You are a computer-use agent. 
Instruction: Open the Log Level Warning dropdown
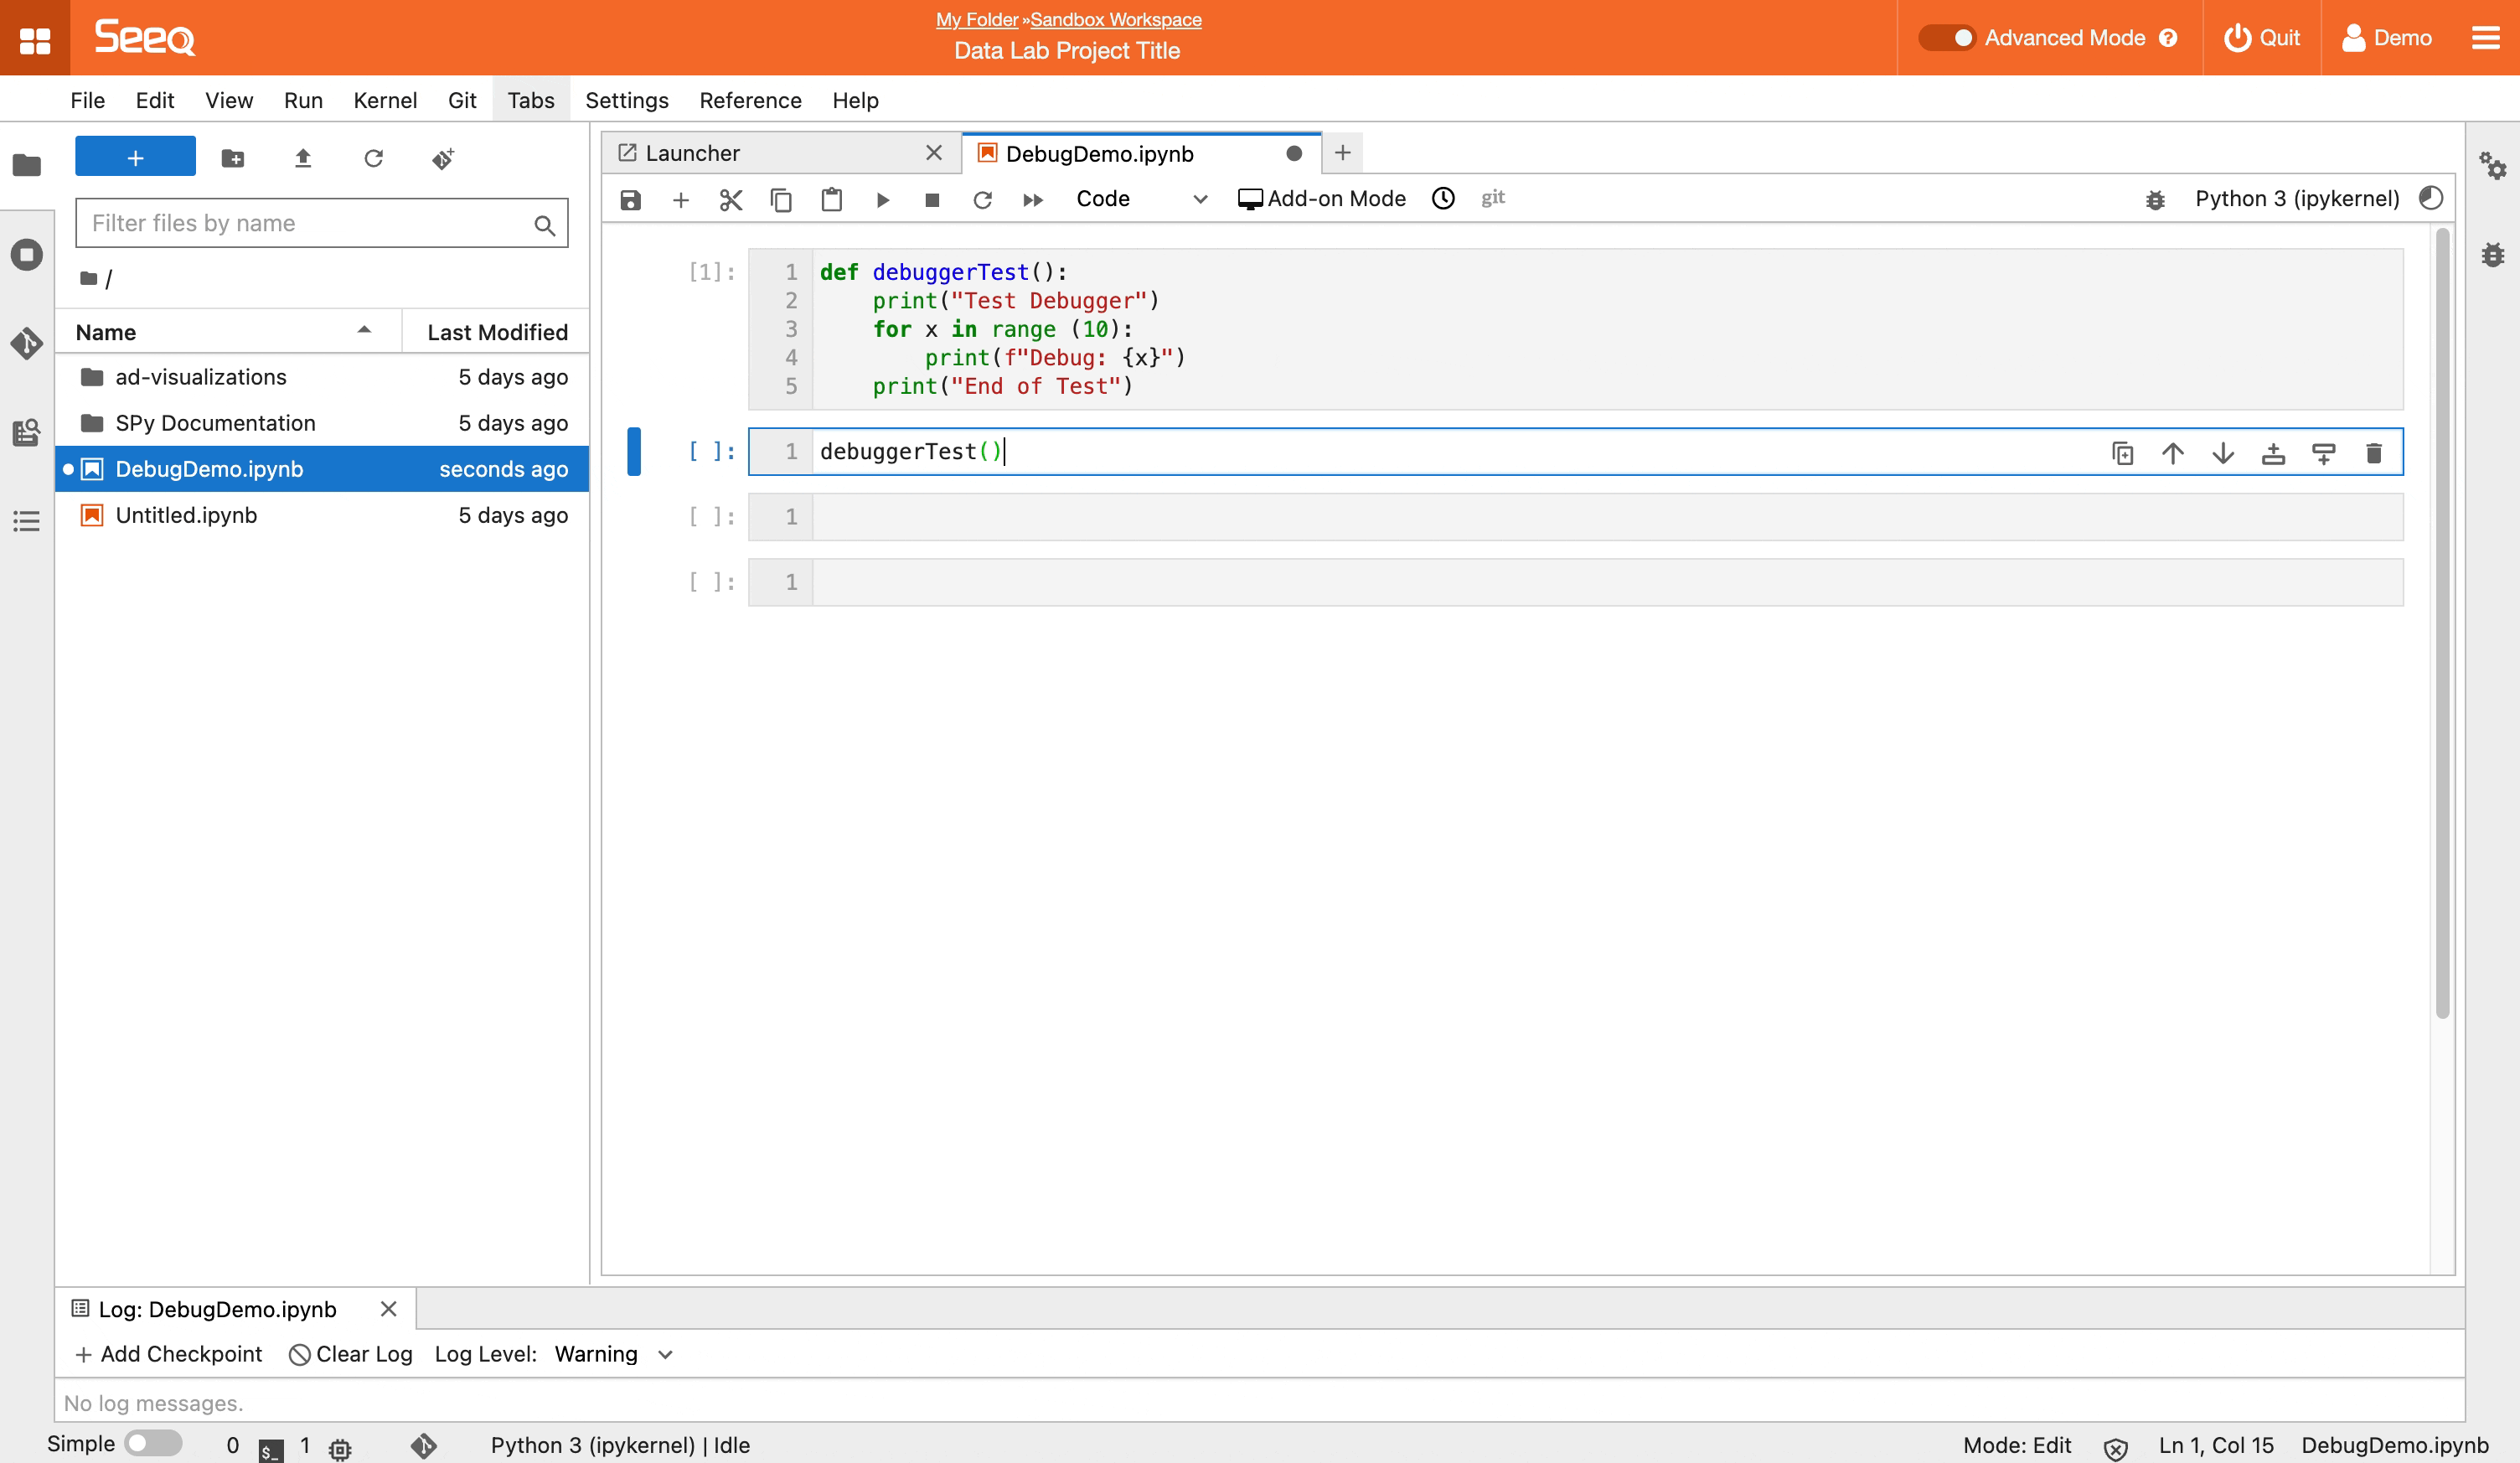coord(613,1354)
